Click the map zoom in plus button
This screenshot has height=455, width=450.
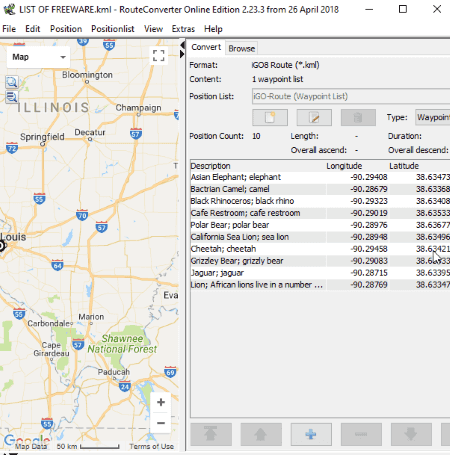(x=161, y=402)
